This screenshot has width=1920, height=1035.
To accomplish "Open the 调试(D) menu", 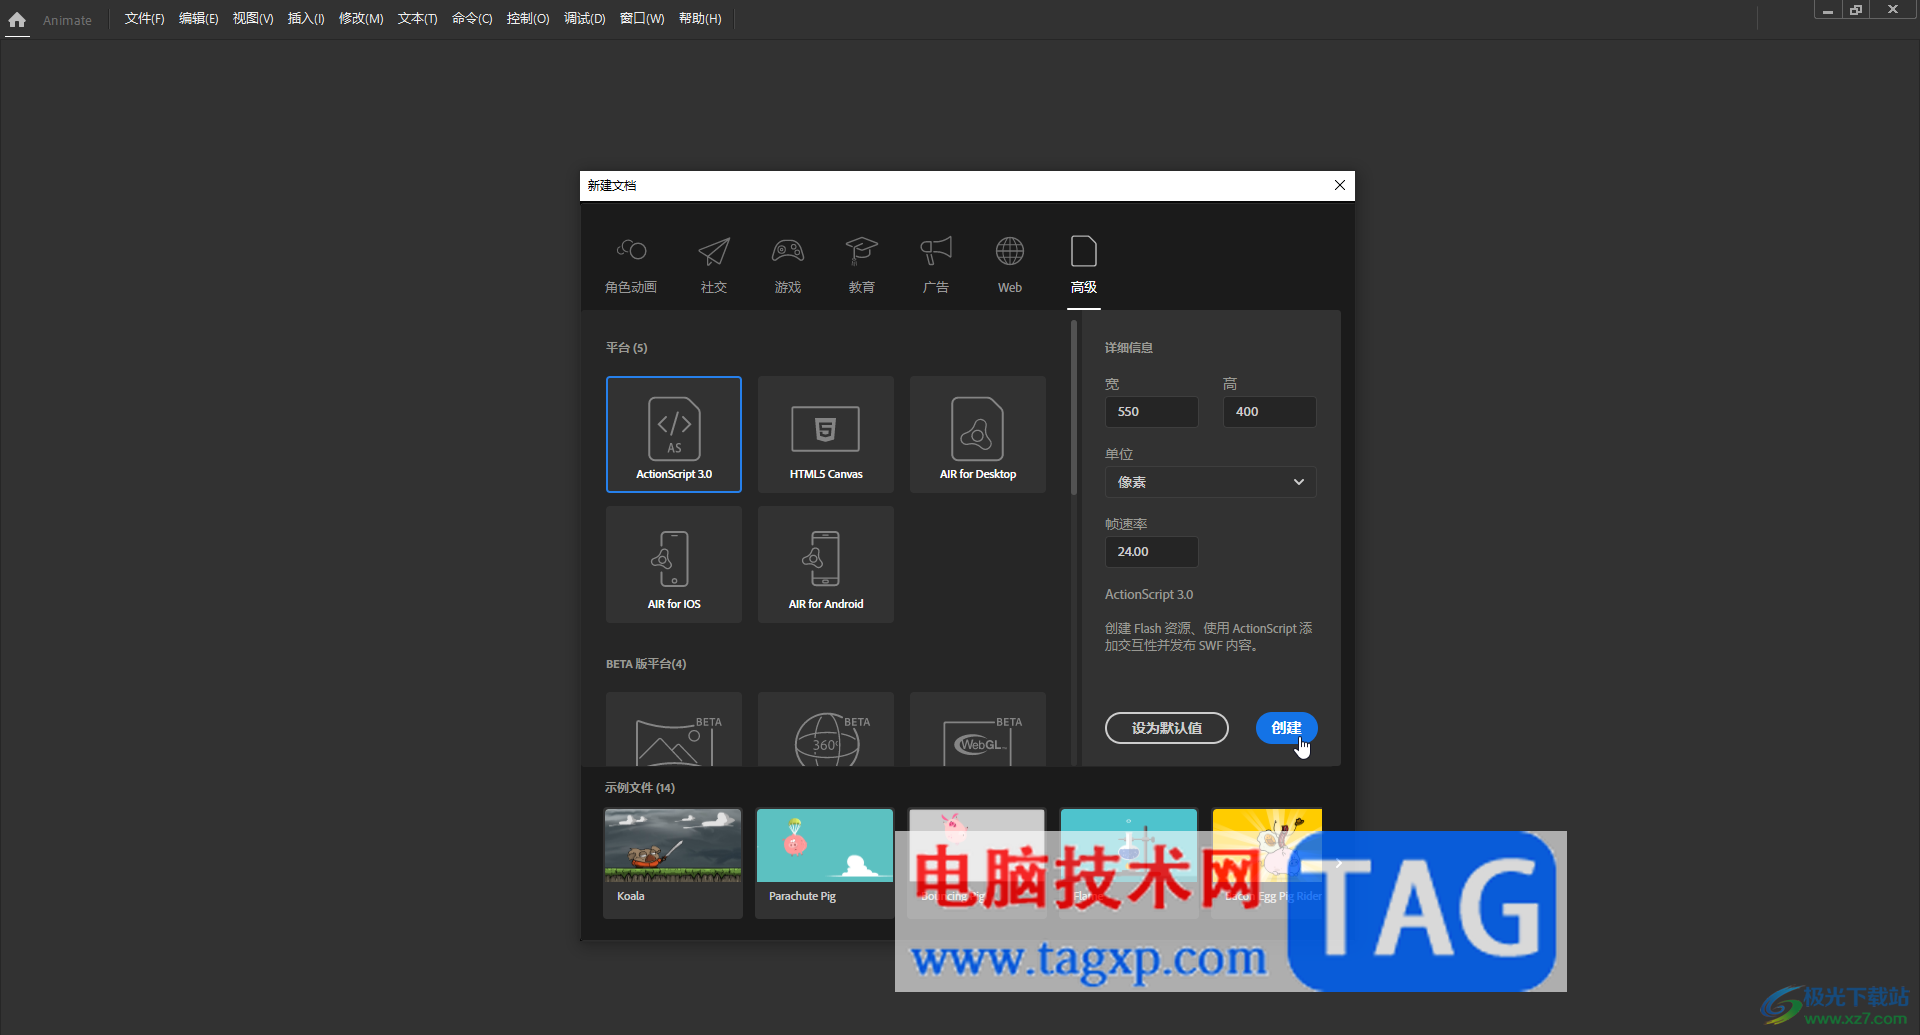I will coord(584,19).
